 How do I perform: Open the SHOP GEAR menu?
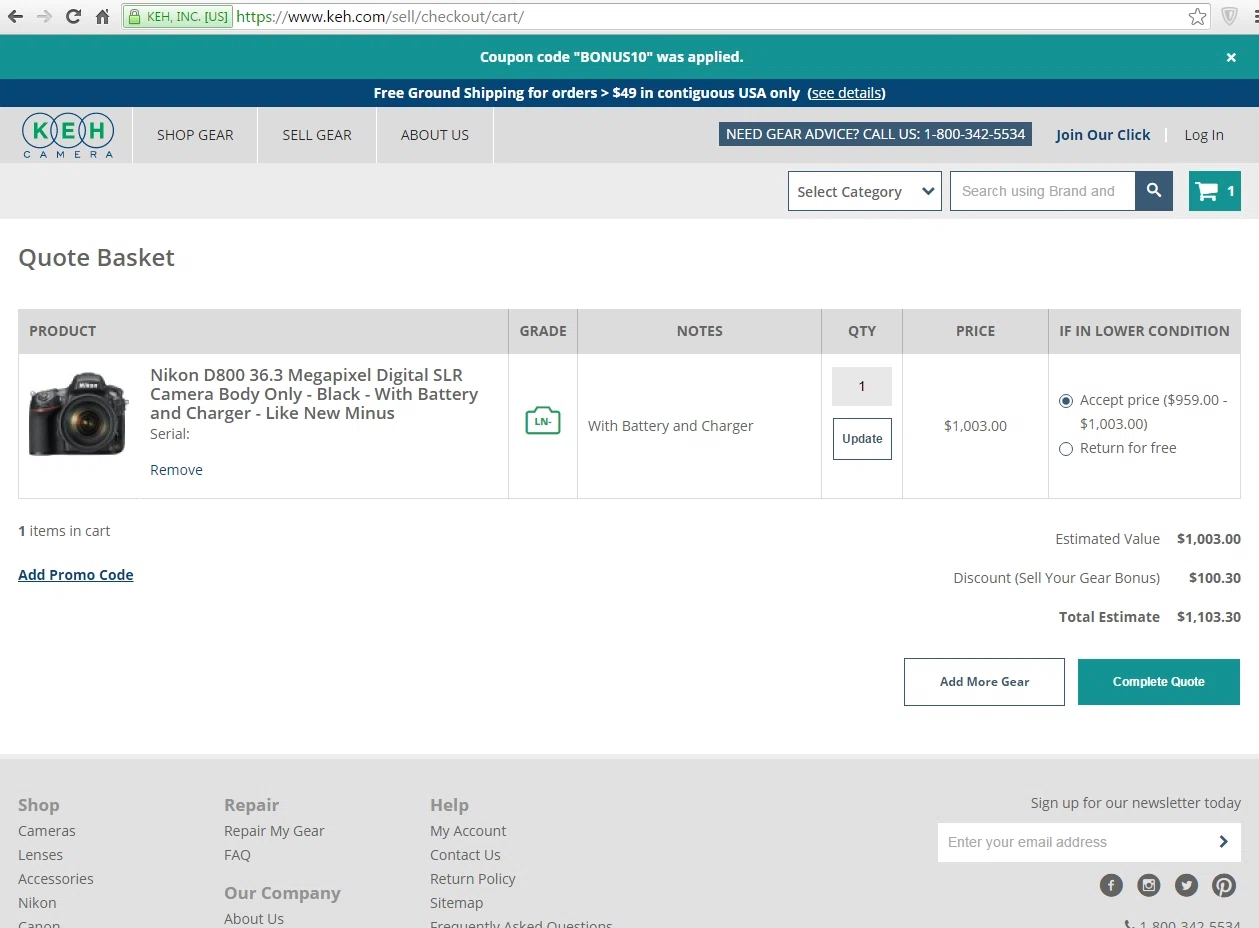pos(195,135)
